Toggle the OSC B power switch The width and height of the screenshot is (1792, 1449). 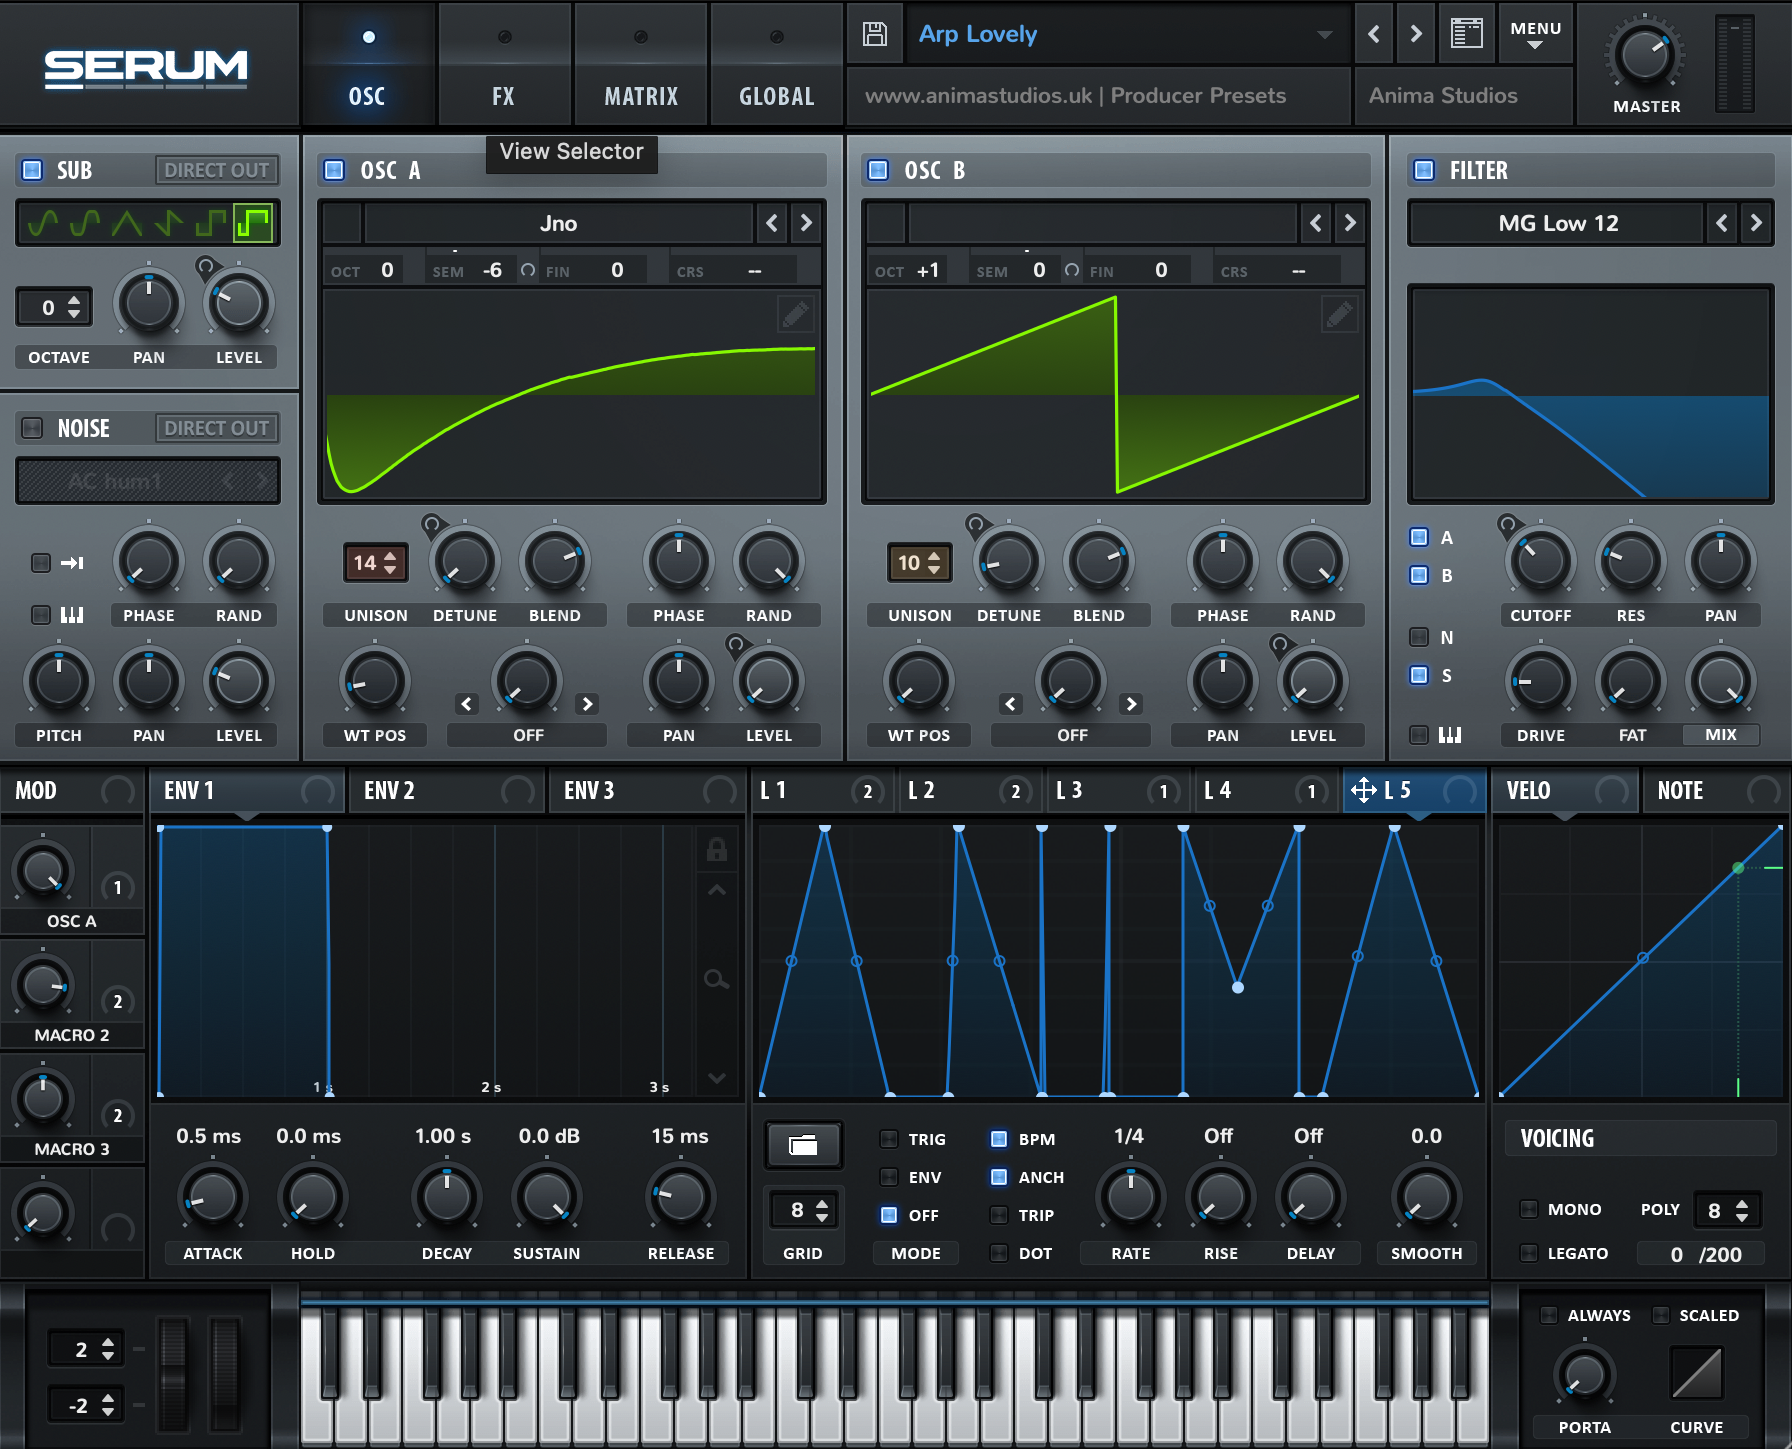(878, 170)
